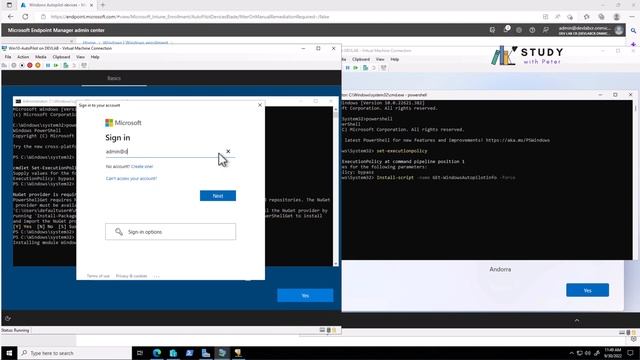The width and height of the screenshot is (640, 360).
Task: Open Endpoint Manager help question icon
Action: tap(532, 30)
